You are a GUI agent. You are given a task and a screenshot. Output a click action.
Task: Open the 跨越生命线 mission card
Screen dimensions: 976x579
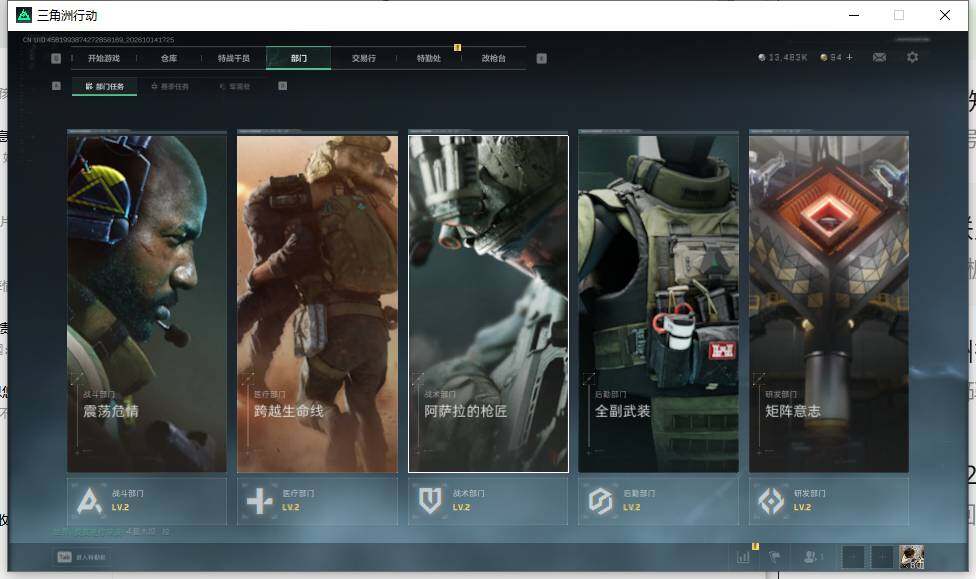click(x=317, y=304)
